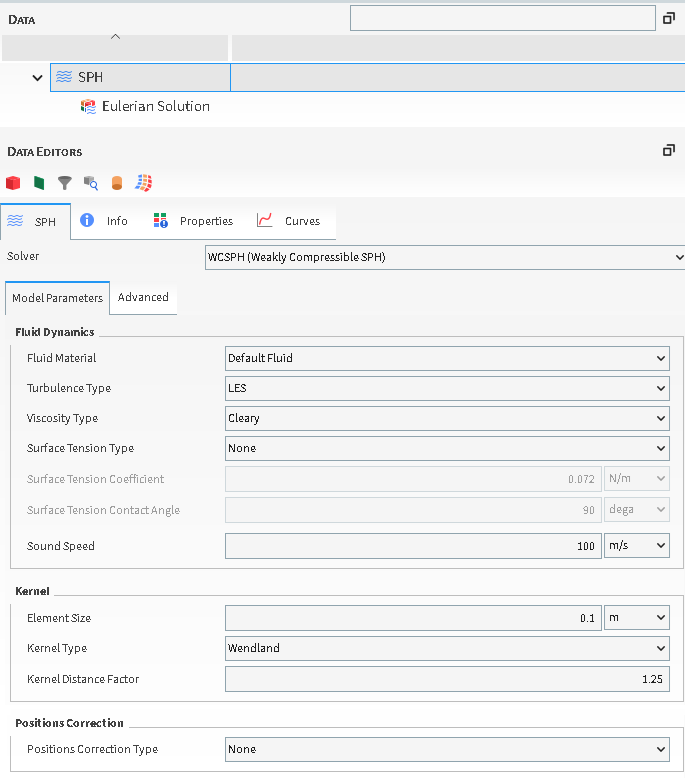Click the red cube icon in Data Editors
Screen dimensions: 685x779
click(13, 183)
